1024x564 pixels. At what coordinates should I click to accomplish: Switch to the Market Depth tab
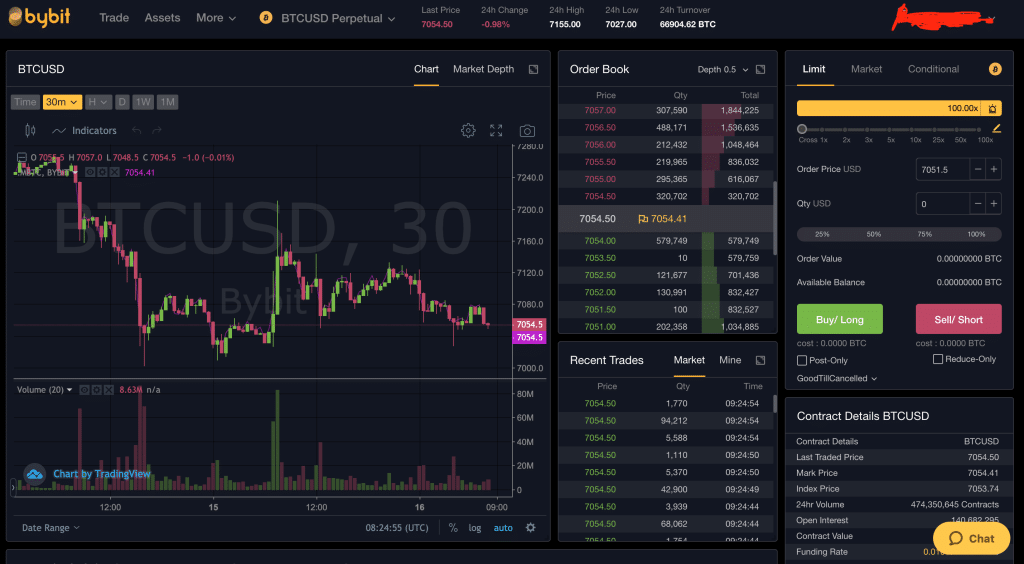coord(483,69)
